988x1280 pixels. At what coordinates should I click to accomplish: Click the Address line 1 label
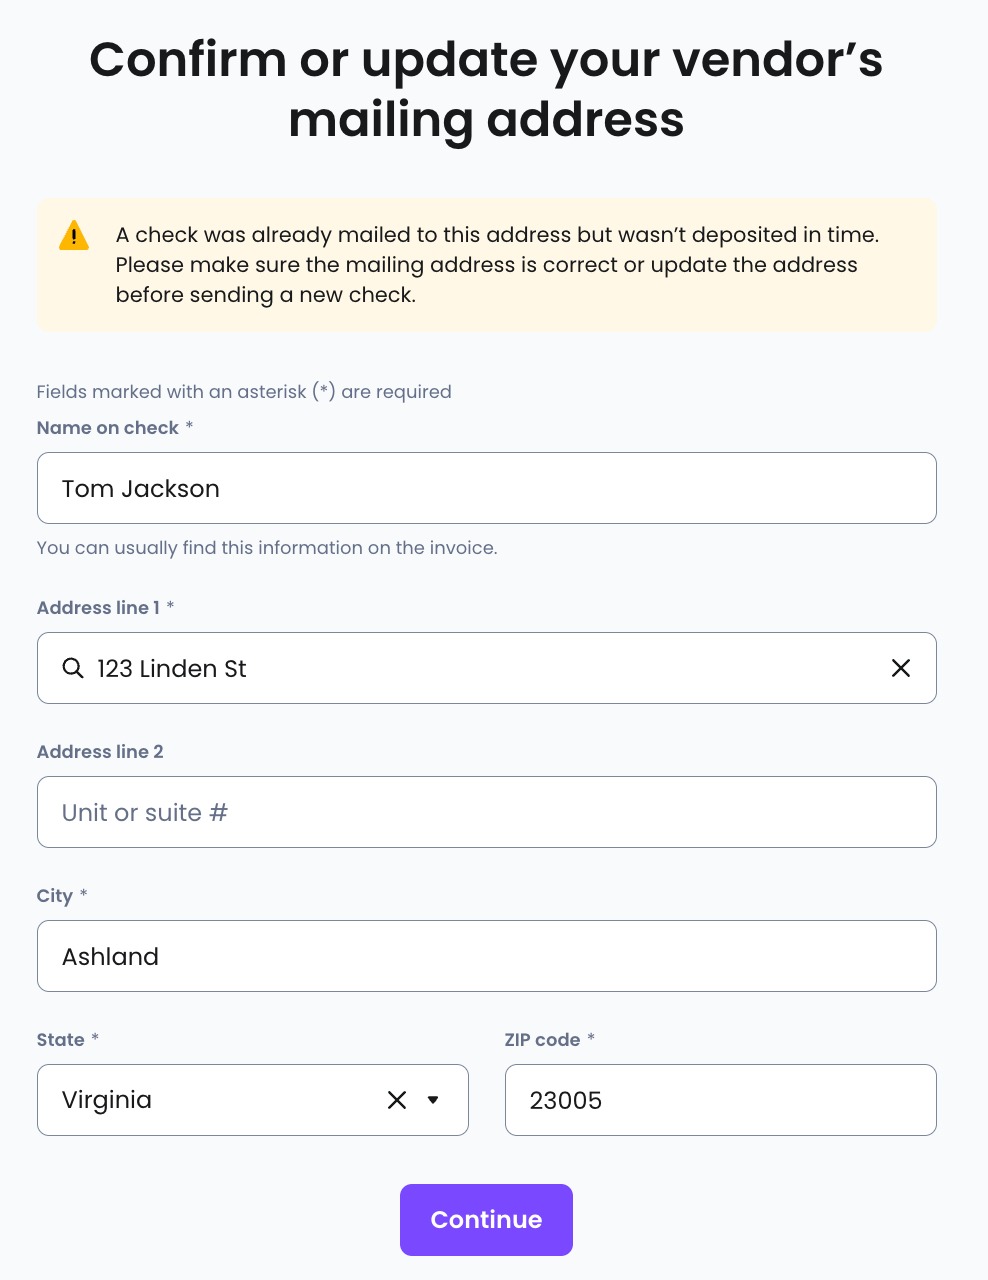click(x=98, y=608)
